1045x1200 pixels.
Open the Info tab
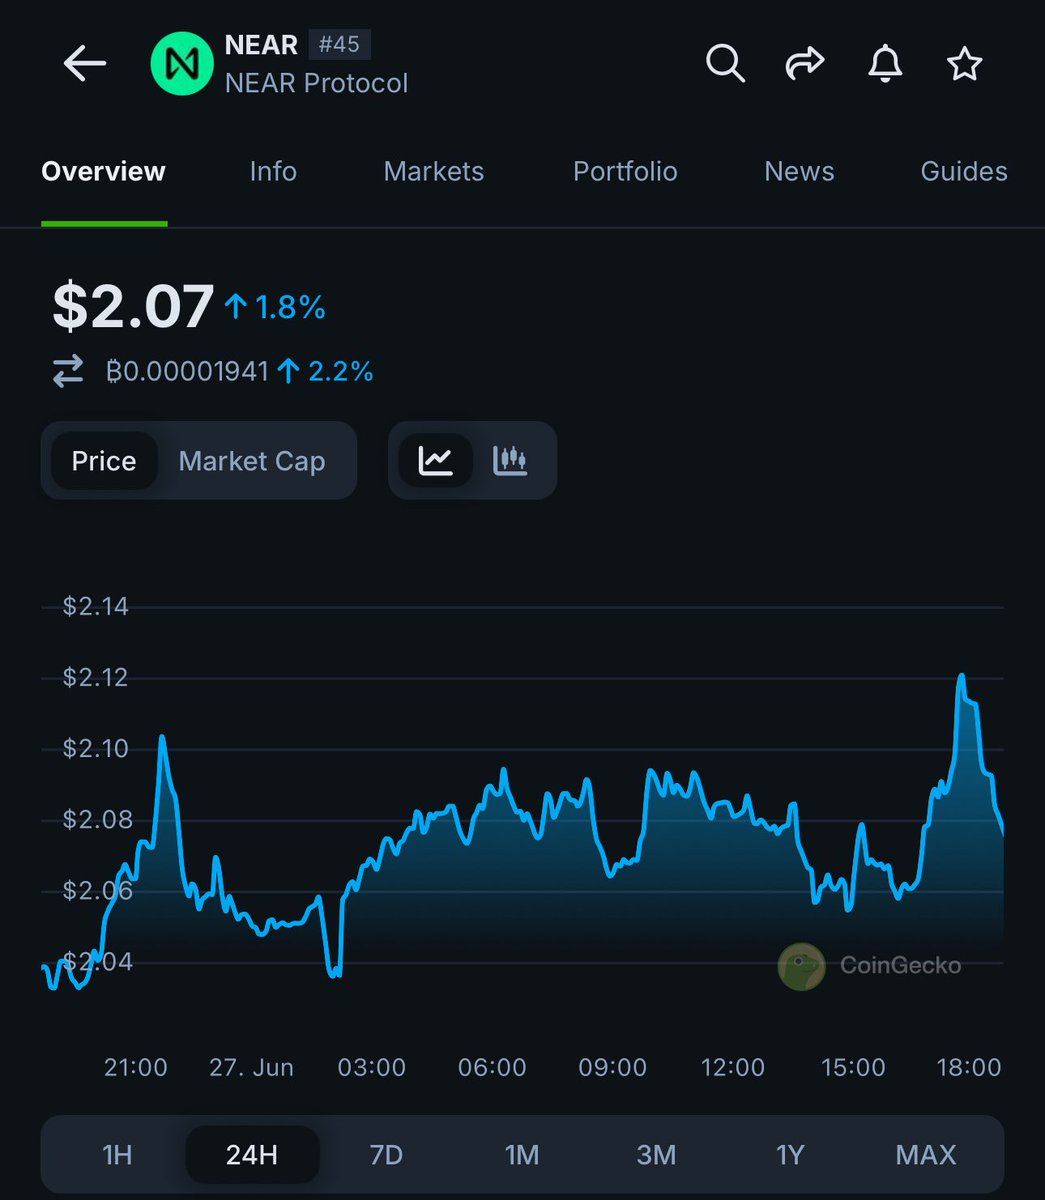point(273,172)
